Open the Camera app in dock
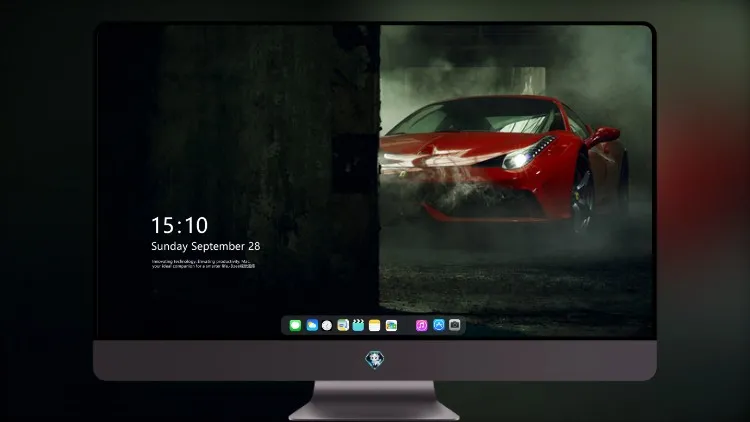Screen dimensions: 750x422 click(455, 325)
